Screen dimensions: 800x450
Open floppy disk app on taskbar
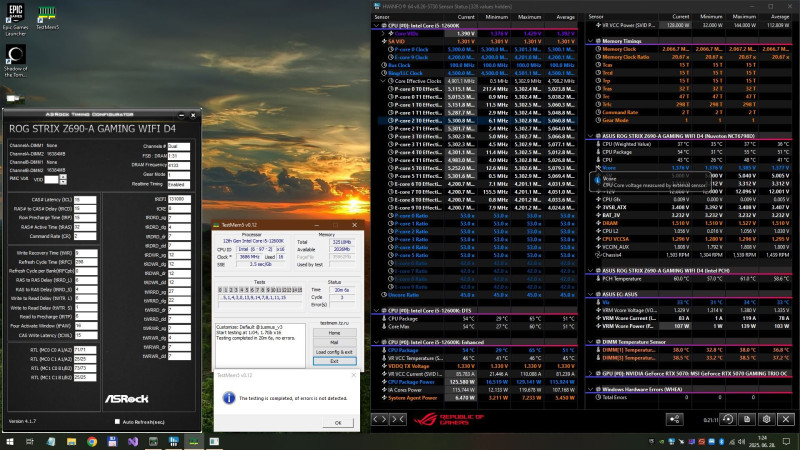112,441
